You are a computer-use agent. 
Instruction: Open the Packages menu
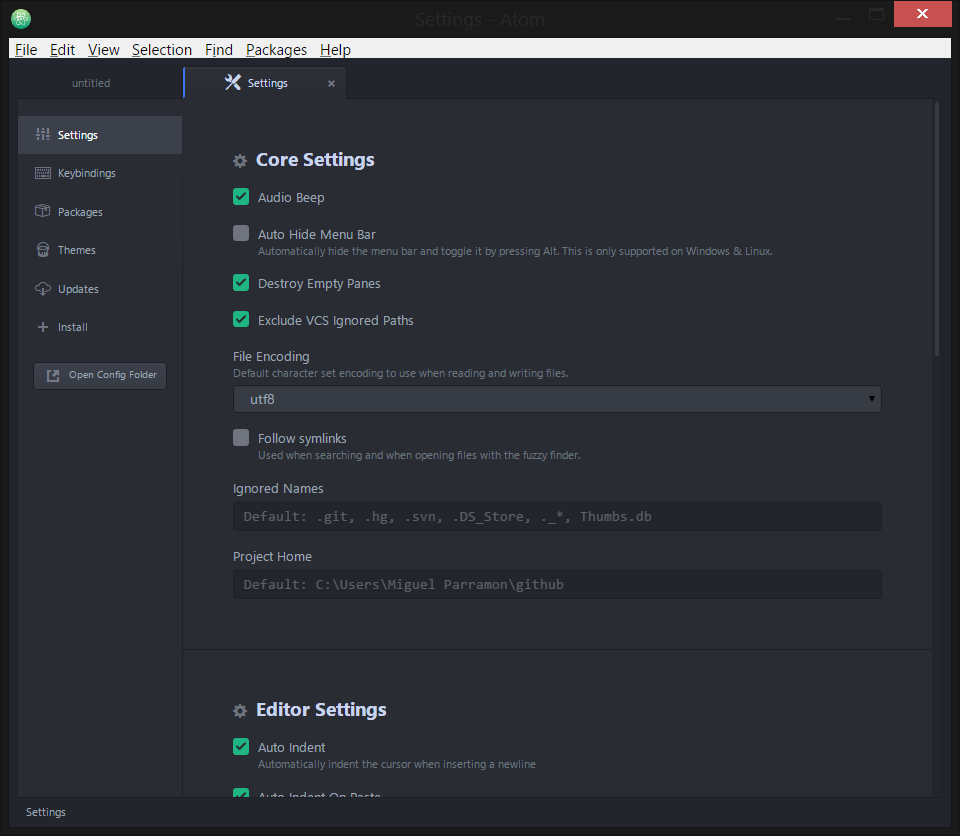[x=276, y=50]
